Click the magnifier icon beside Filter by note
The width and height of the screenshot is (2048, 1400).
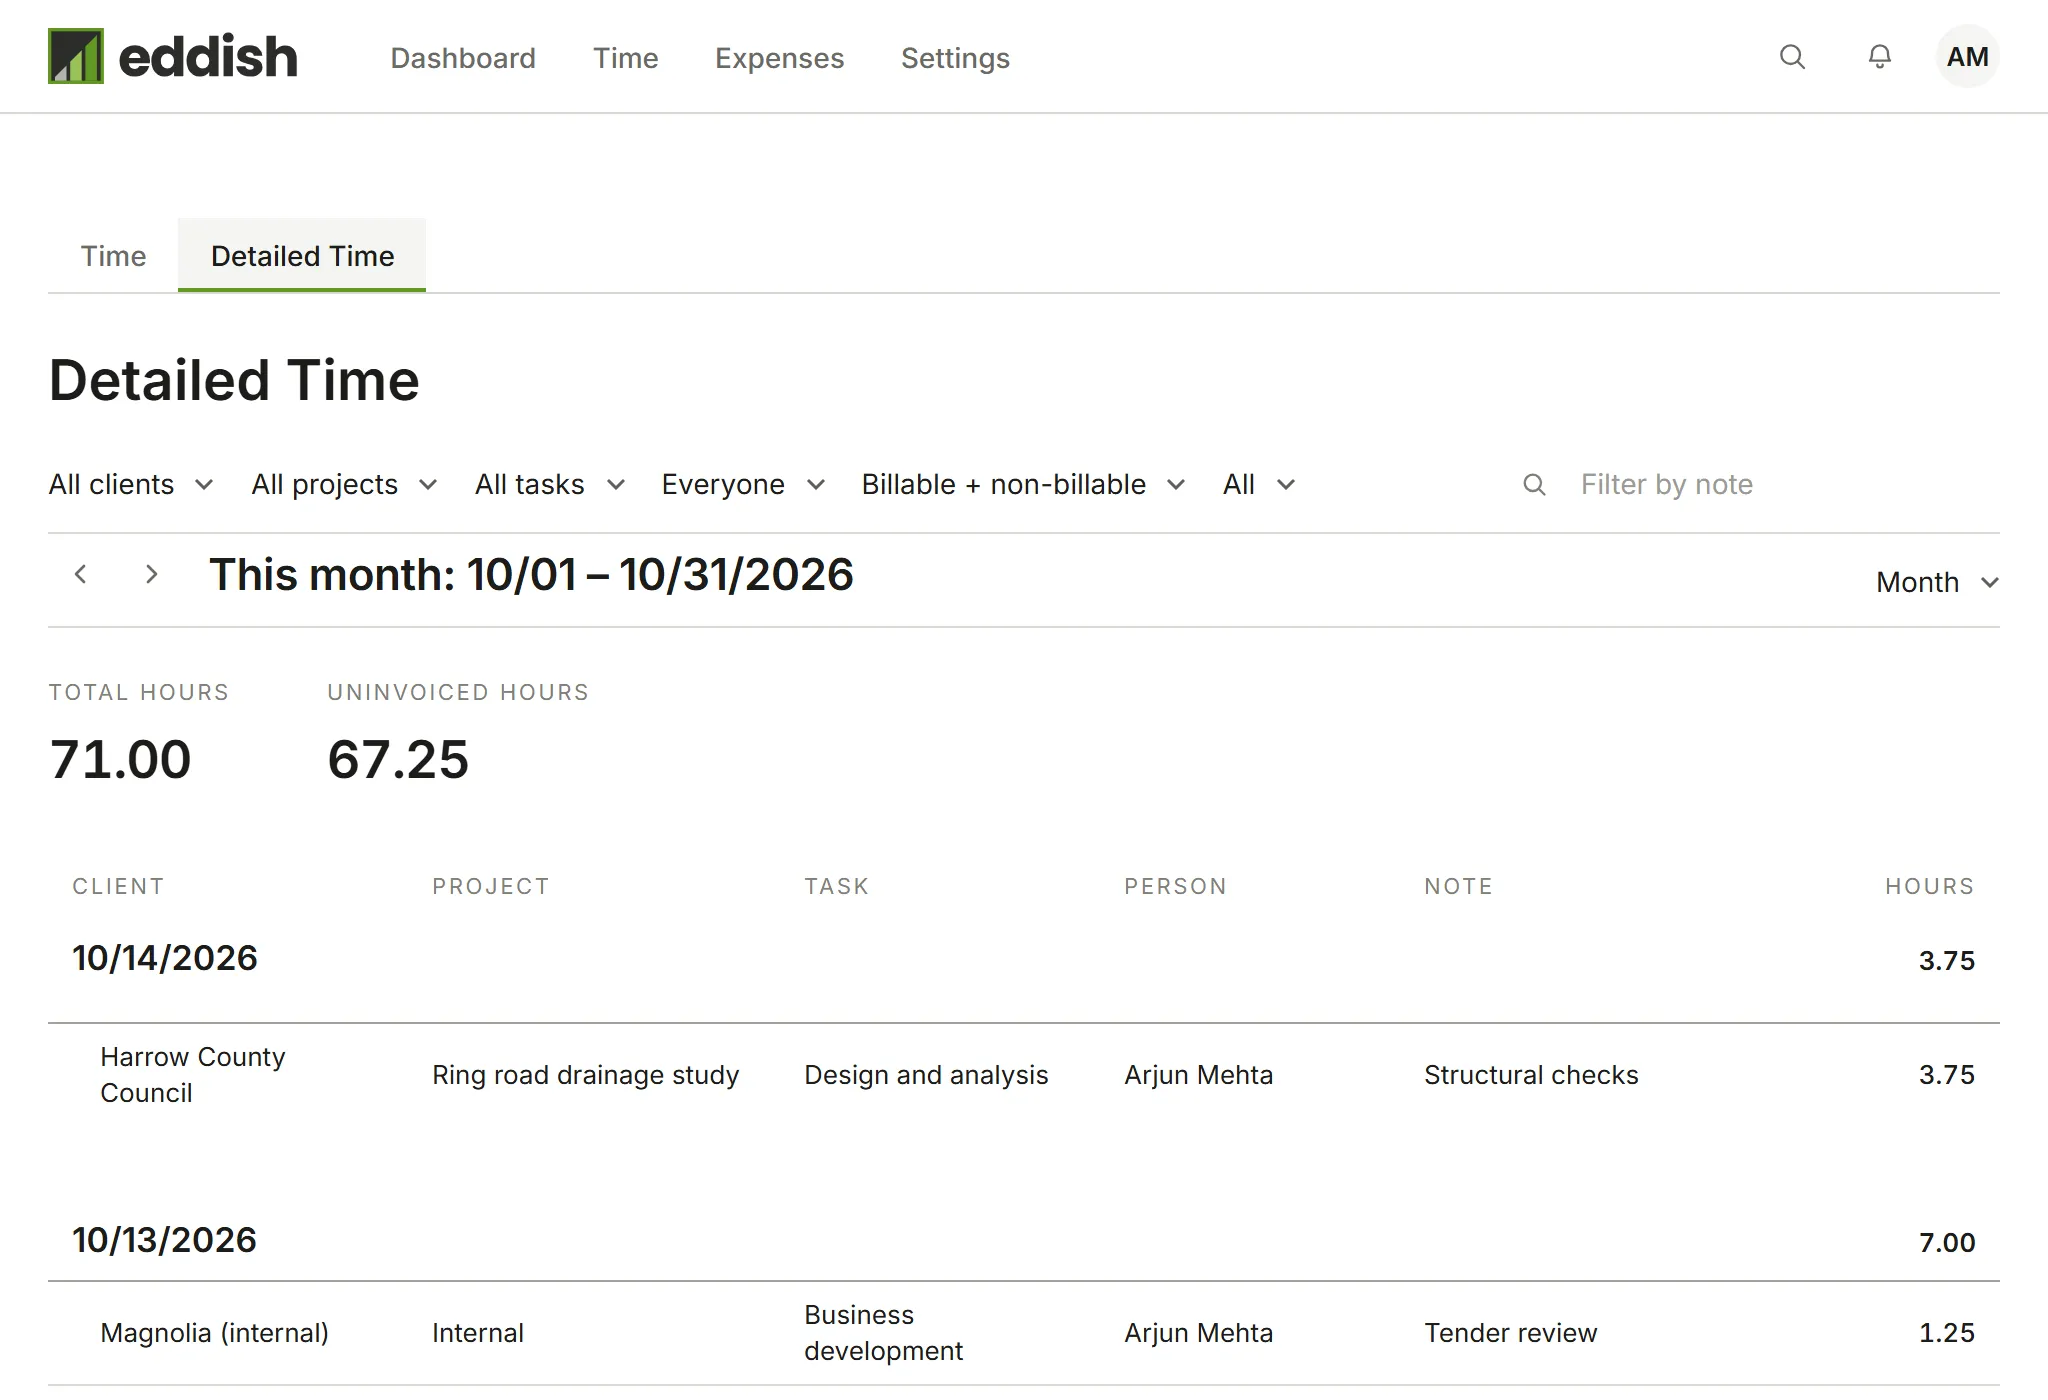[x=1534, y=485]
